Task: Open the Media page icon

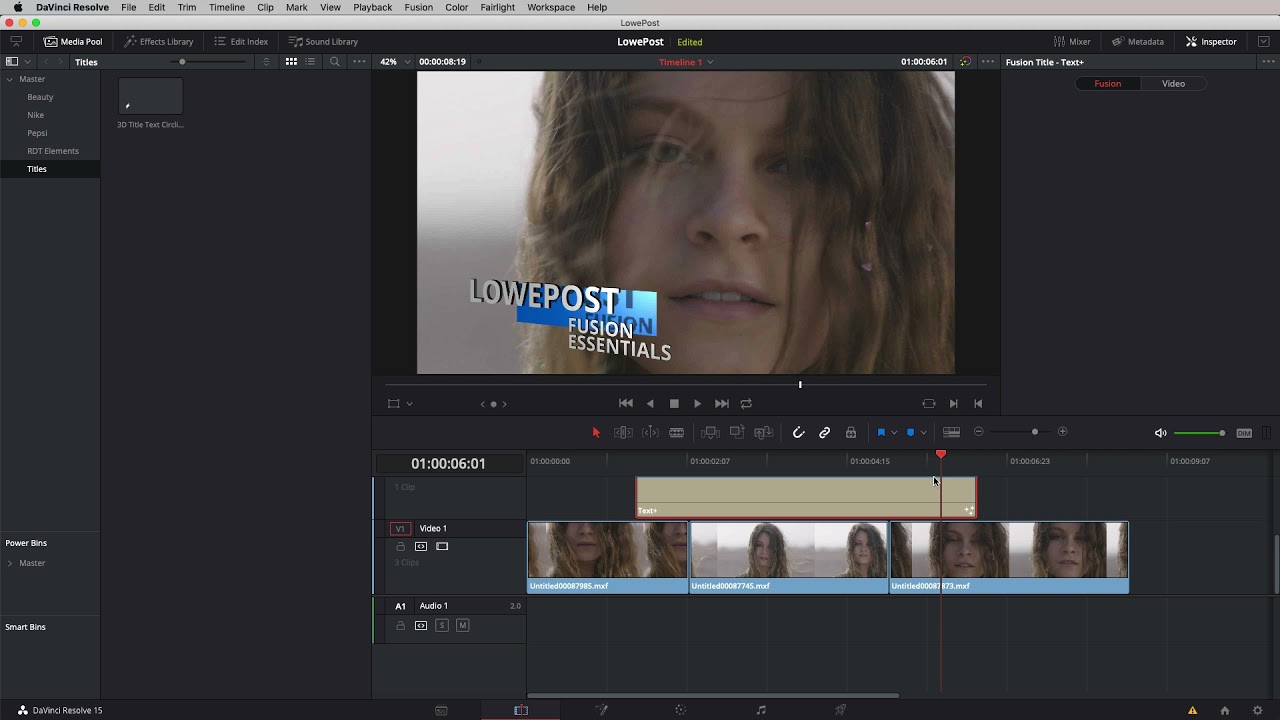Action: pyautogui.click(x=441, y=710)
